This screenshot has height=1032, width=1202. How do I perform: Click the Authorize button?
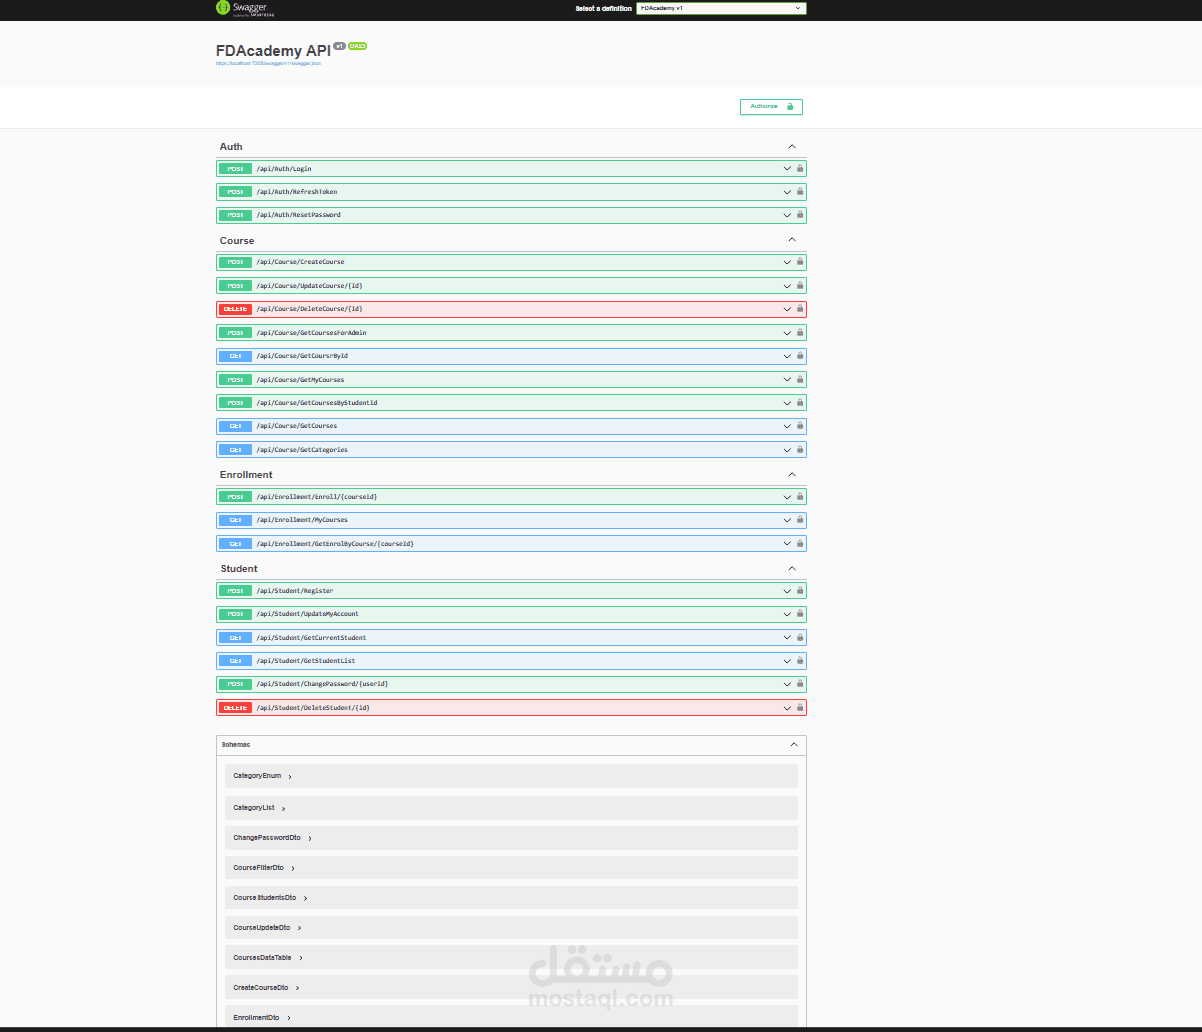(771, 107)
